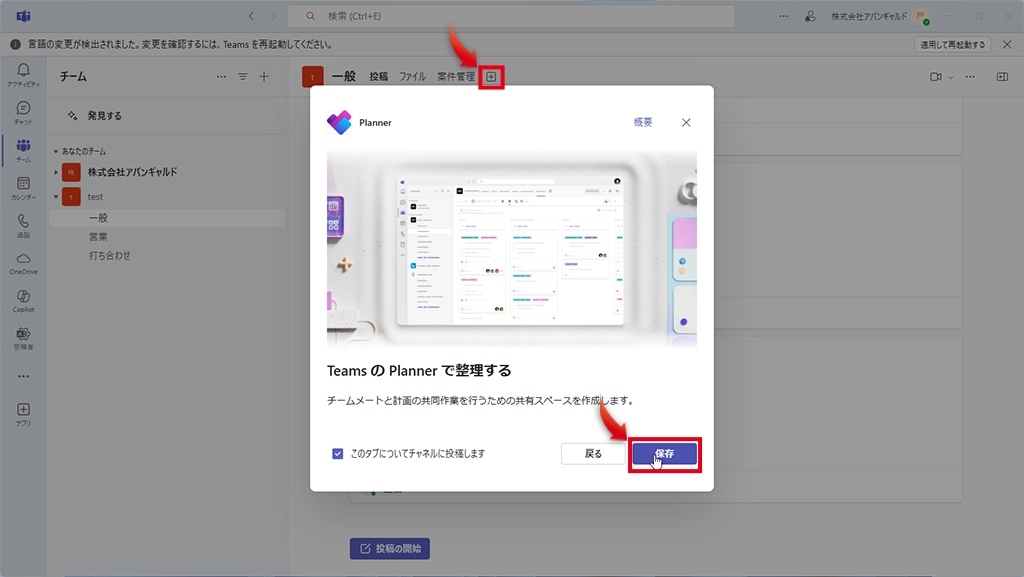Open the 概要 link in Planner dialog
This screenshot has height=577, width=1024.
click(x=643, y=122)
